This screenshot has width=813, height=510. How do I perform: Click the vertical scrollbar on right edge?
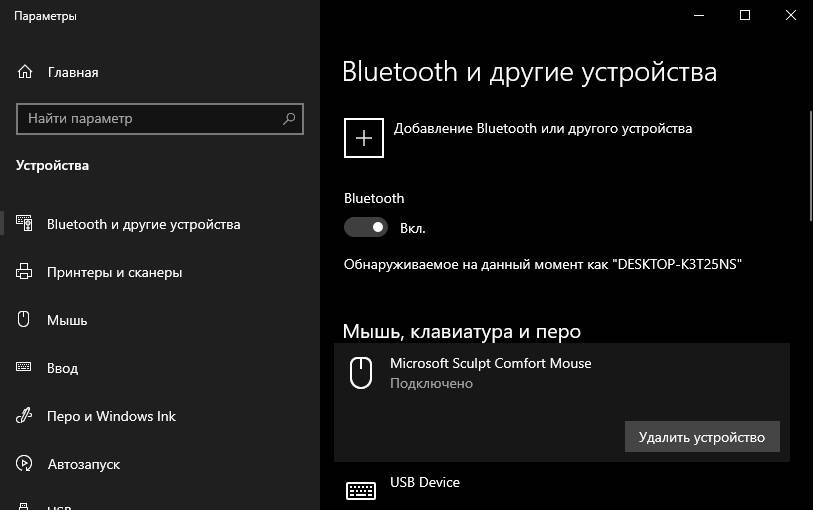tap(808, 165)
